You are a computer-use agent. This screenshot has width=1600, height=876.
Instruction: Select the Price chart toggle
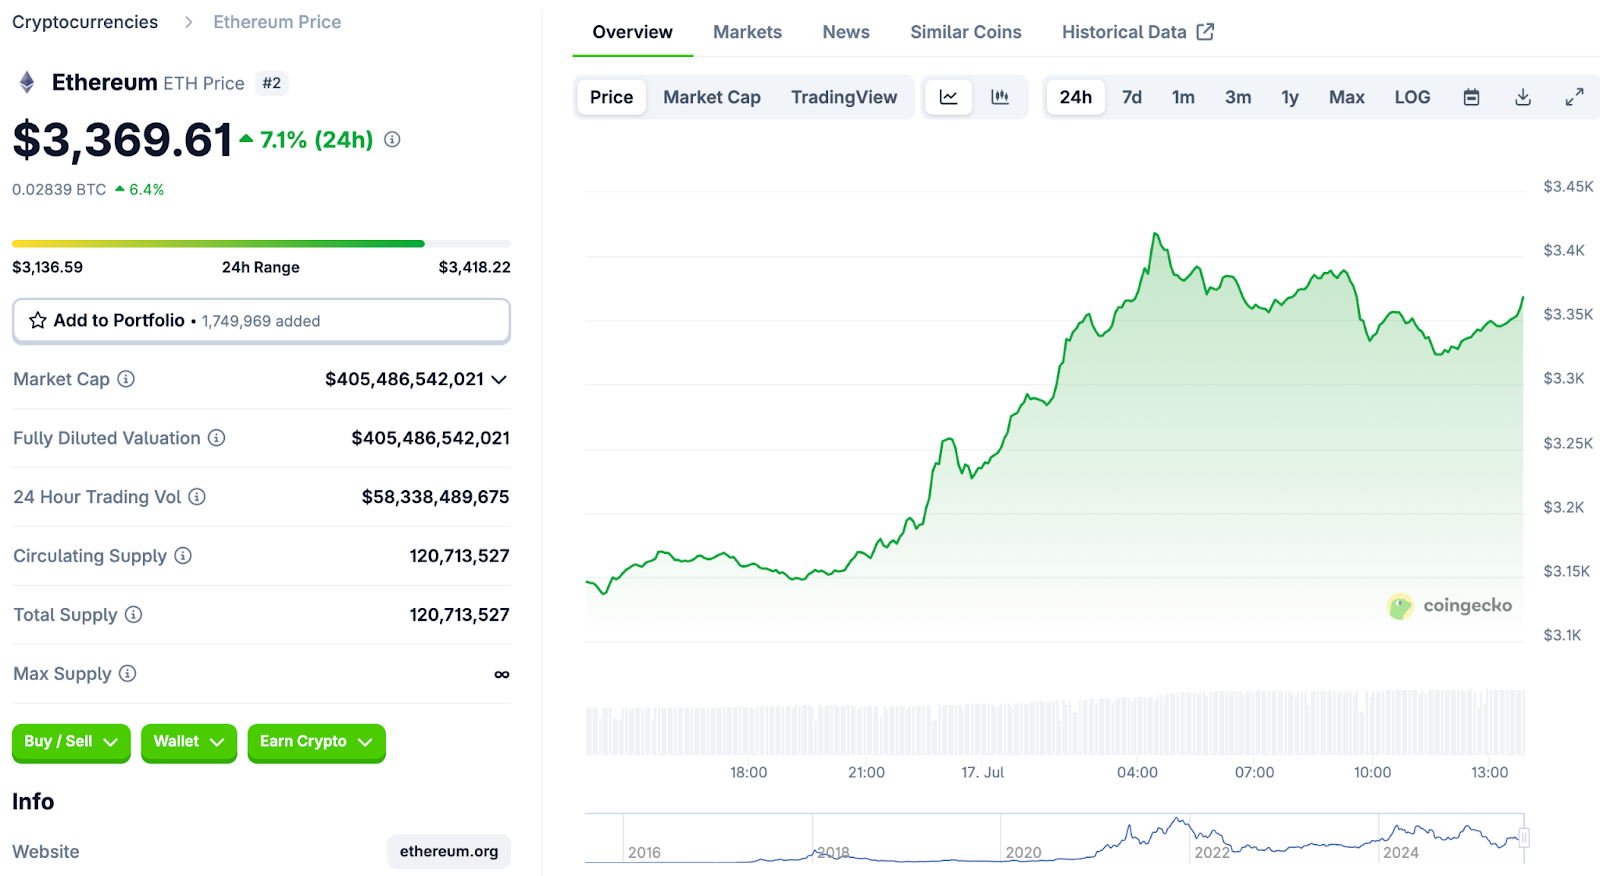pyautogui.click(x=611, y=97)
